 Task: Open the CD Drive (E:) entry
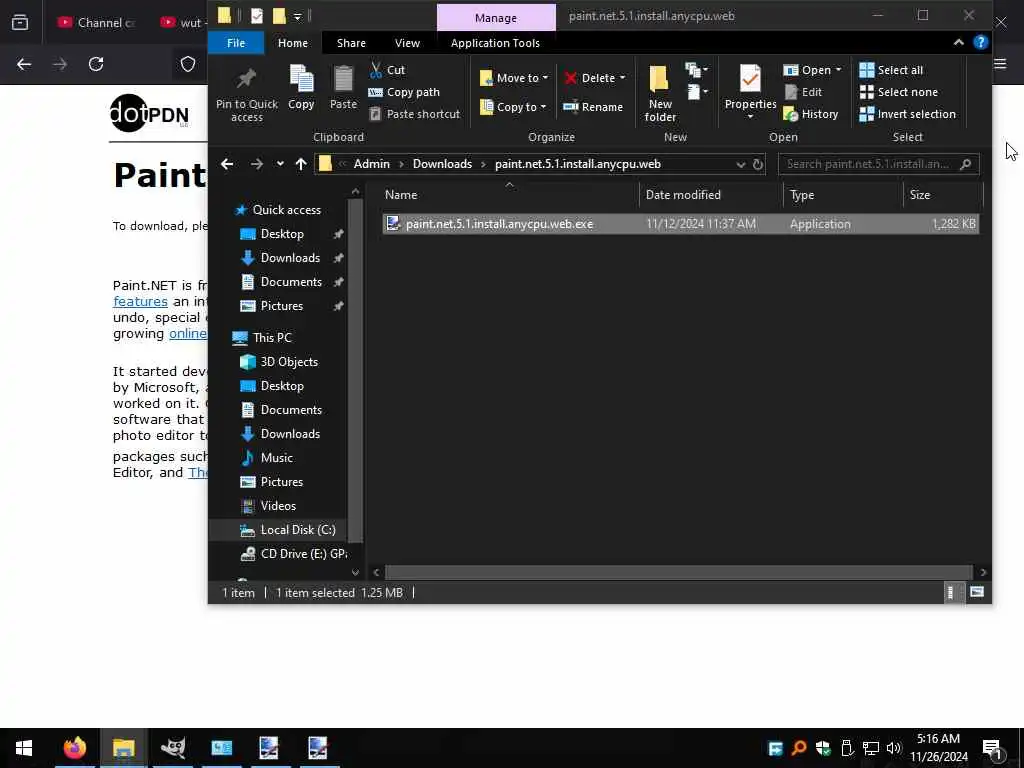(x=303, y=554)
